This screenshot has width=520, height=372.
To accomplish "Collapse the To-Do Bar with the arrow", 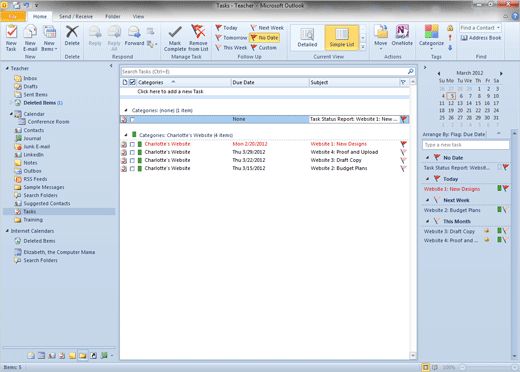I will (x=425, y=67).
